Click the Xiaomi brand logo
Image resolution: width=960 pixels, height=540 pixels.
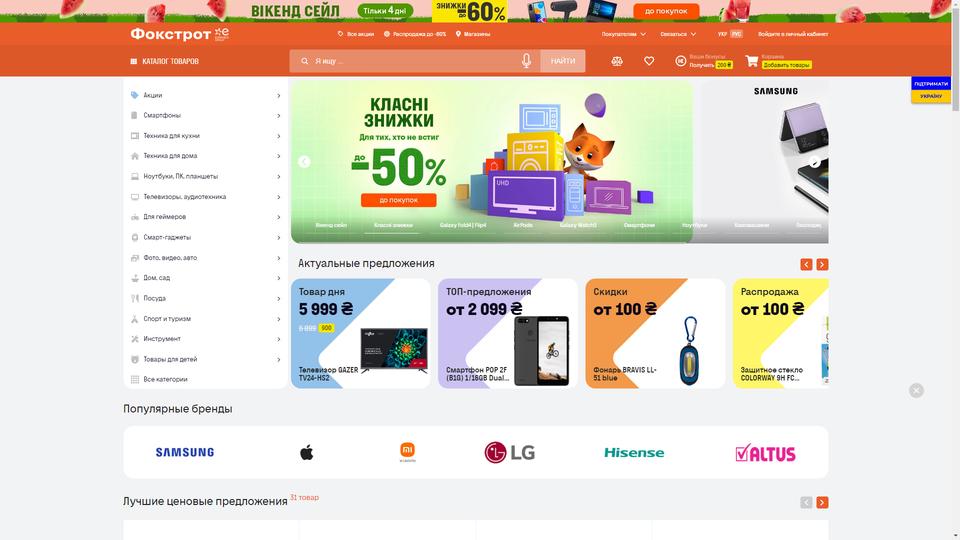407,452
